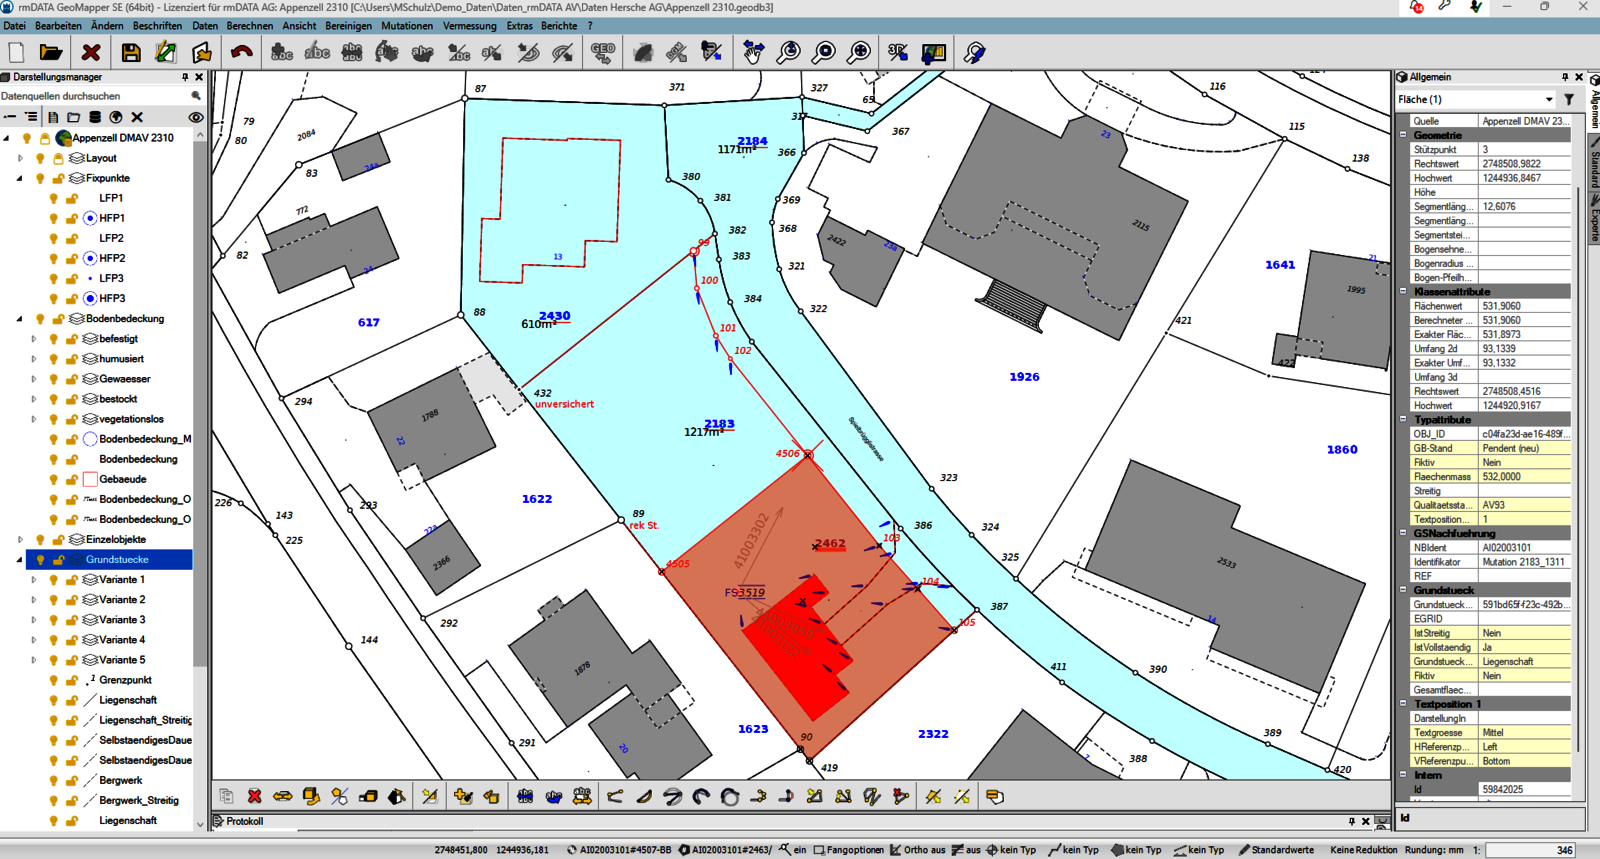Toggle light bulb visibility for Gebaeude layer
Screen dimensions: 1600x859
coord(54,479)
